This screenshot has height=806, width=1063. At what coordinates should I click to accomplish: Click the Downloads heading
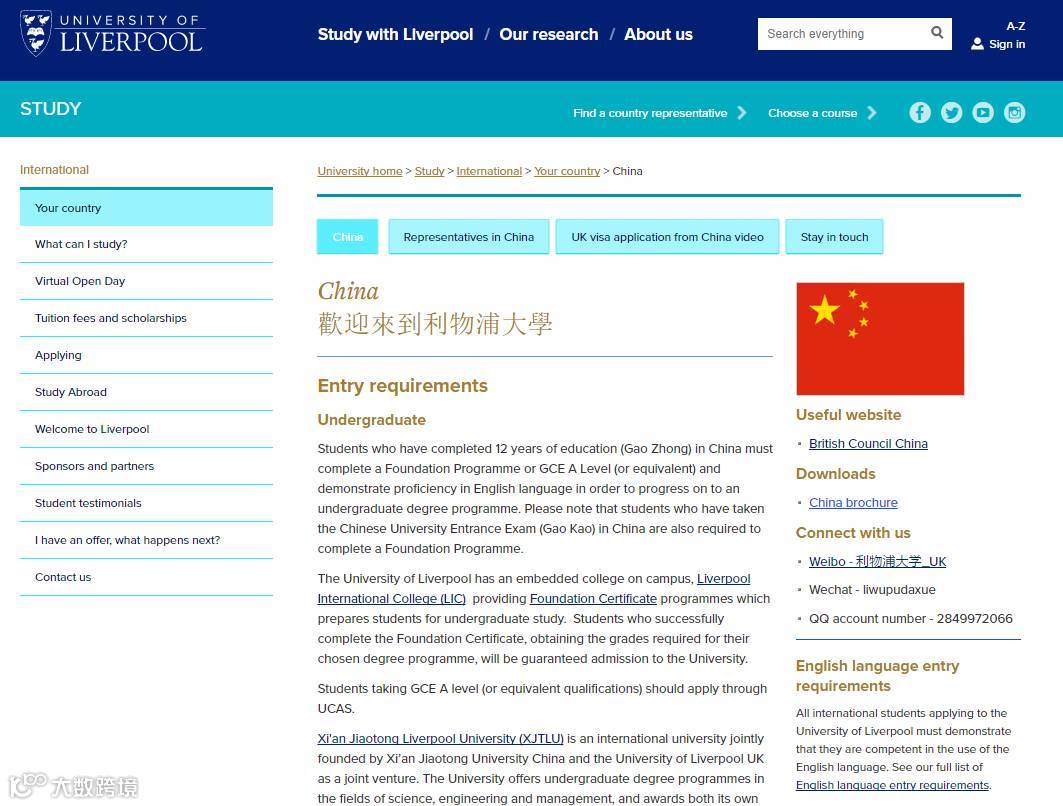(x=835, y=474)
